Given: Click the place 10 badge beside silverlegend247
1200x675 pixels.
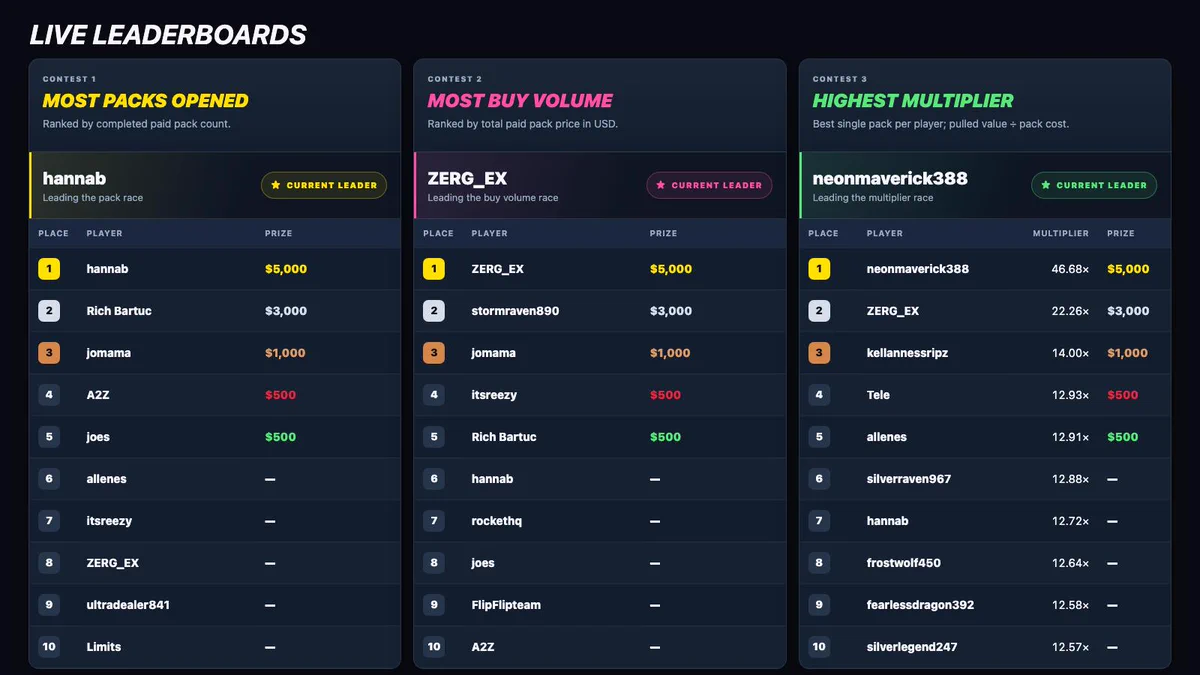Looking at the screenshot, I should click(x=819, y=647).
